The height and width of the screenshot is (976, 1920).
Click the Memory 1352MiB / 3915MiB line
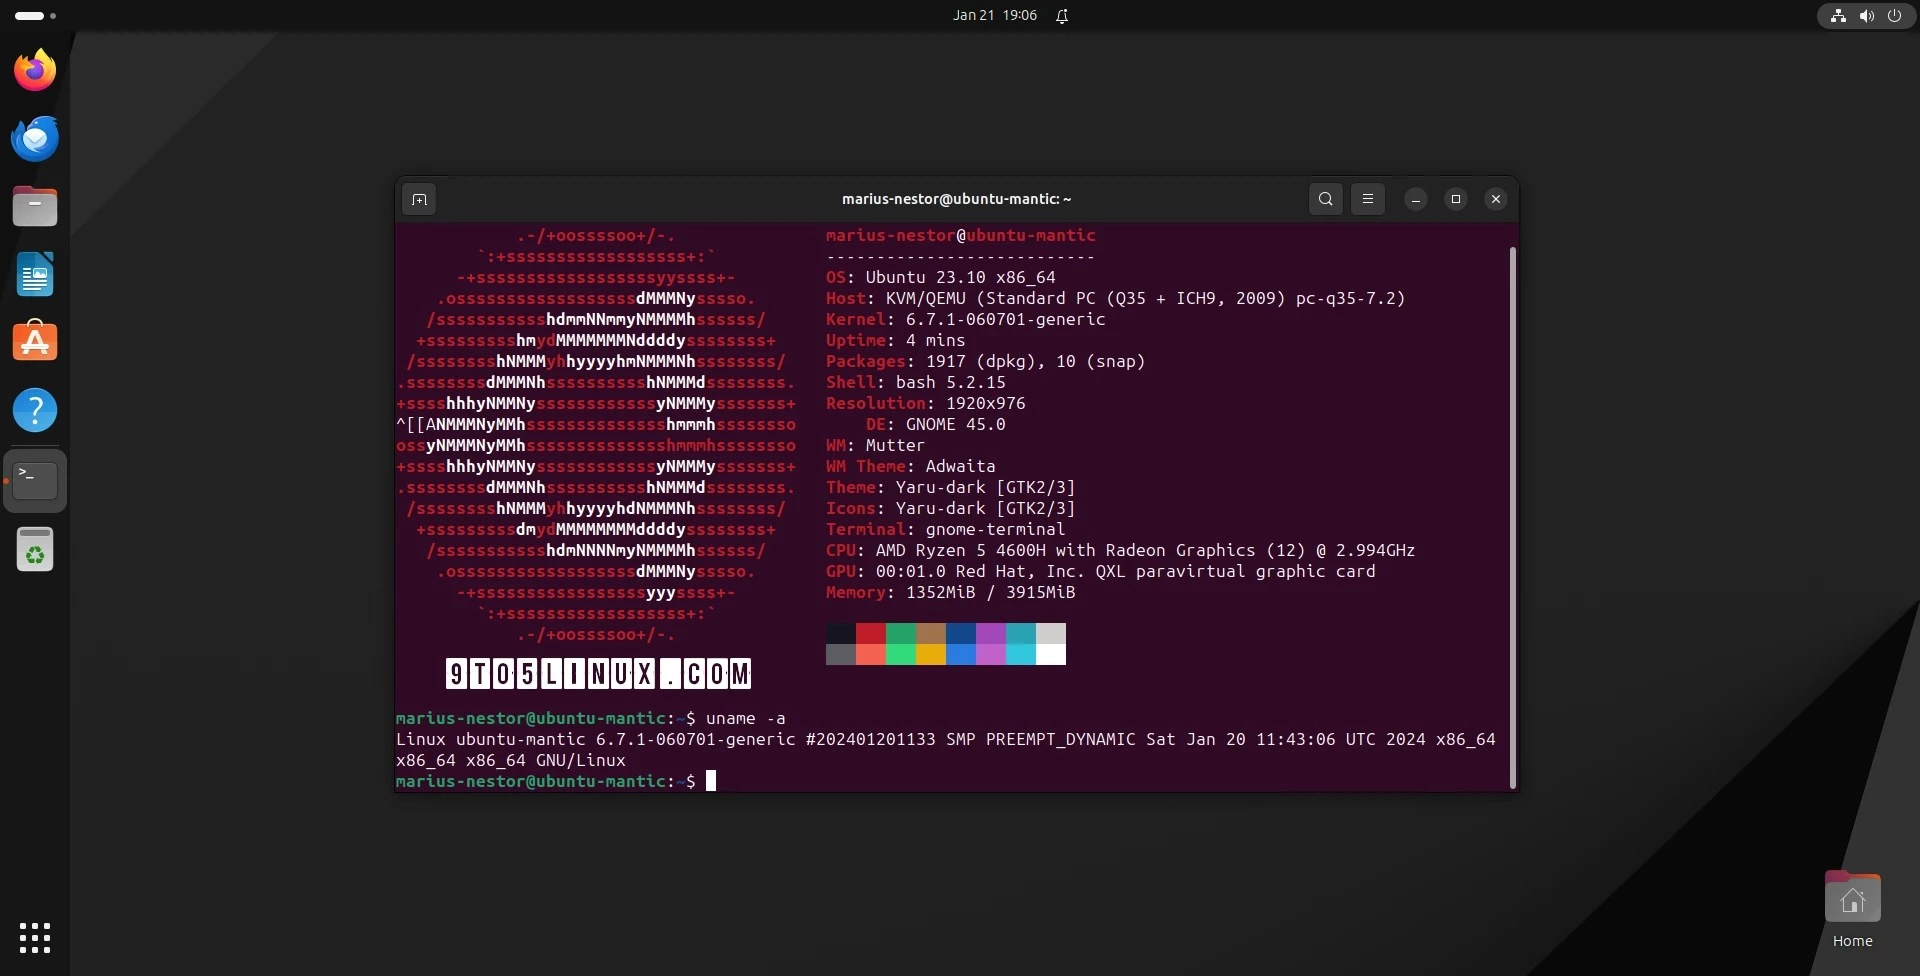[x=950, y=592]
